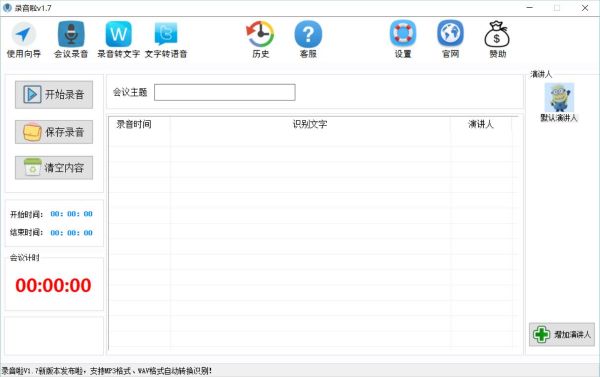
Task: Click the status bar version announcement text
Action: [x=107, y=371]
